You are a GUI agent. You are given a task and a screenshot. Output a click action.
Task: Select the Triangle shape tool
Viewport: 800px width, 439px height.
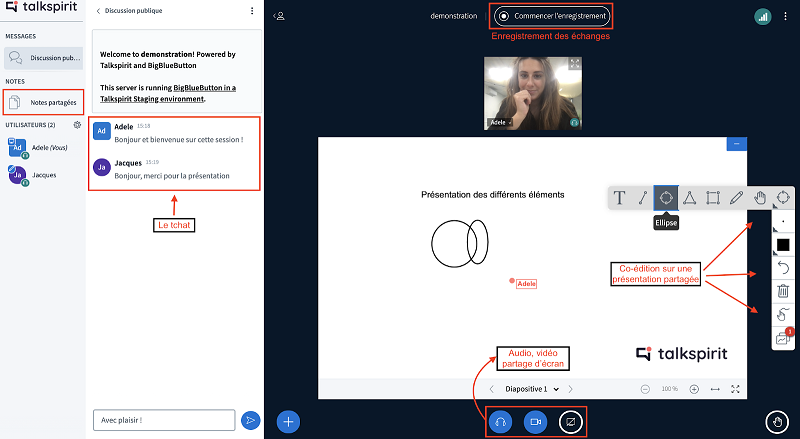click(689, 198)
